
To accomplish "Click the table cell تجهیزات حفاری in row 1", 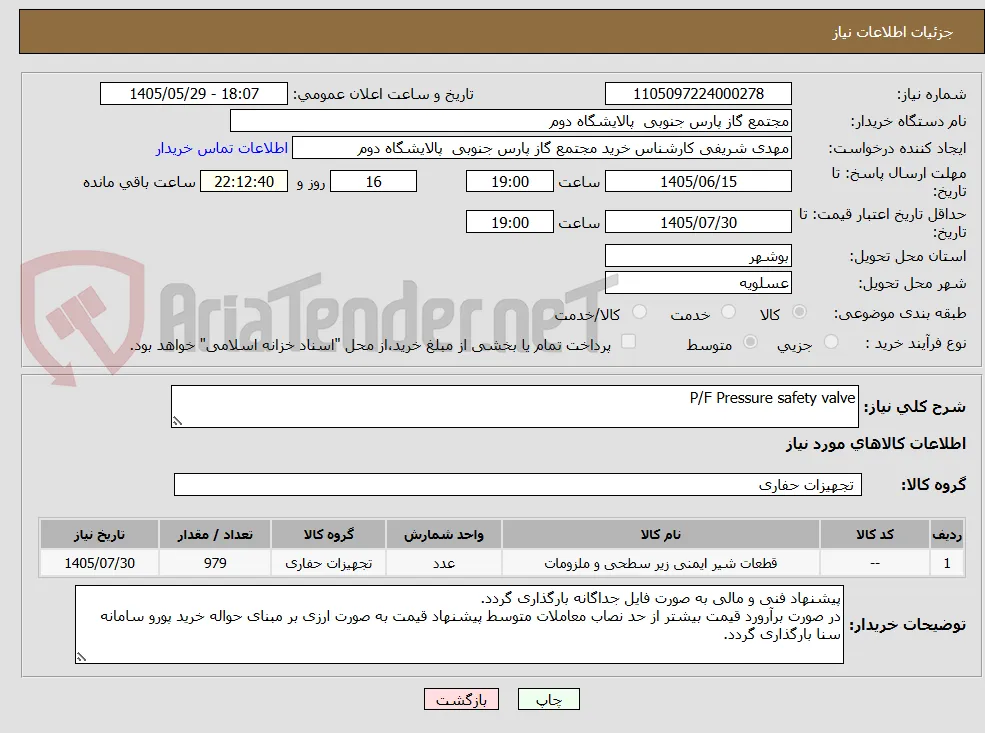I will pos(329,563).
